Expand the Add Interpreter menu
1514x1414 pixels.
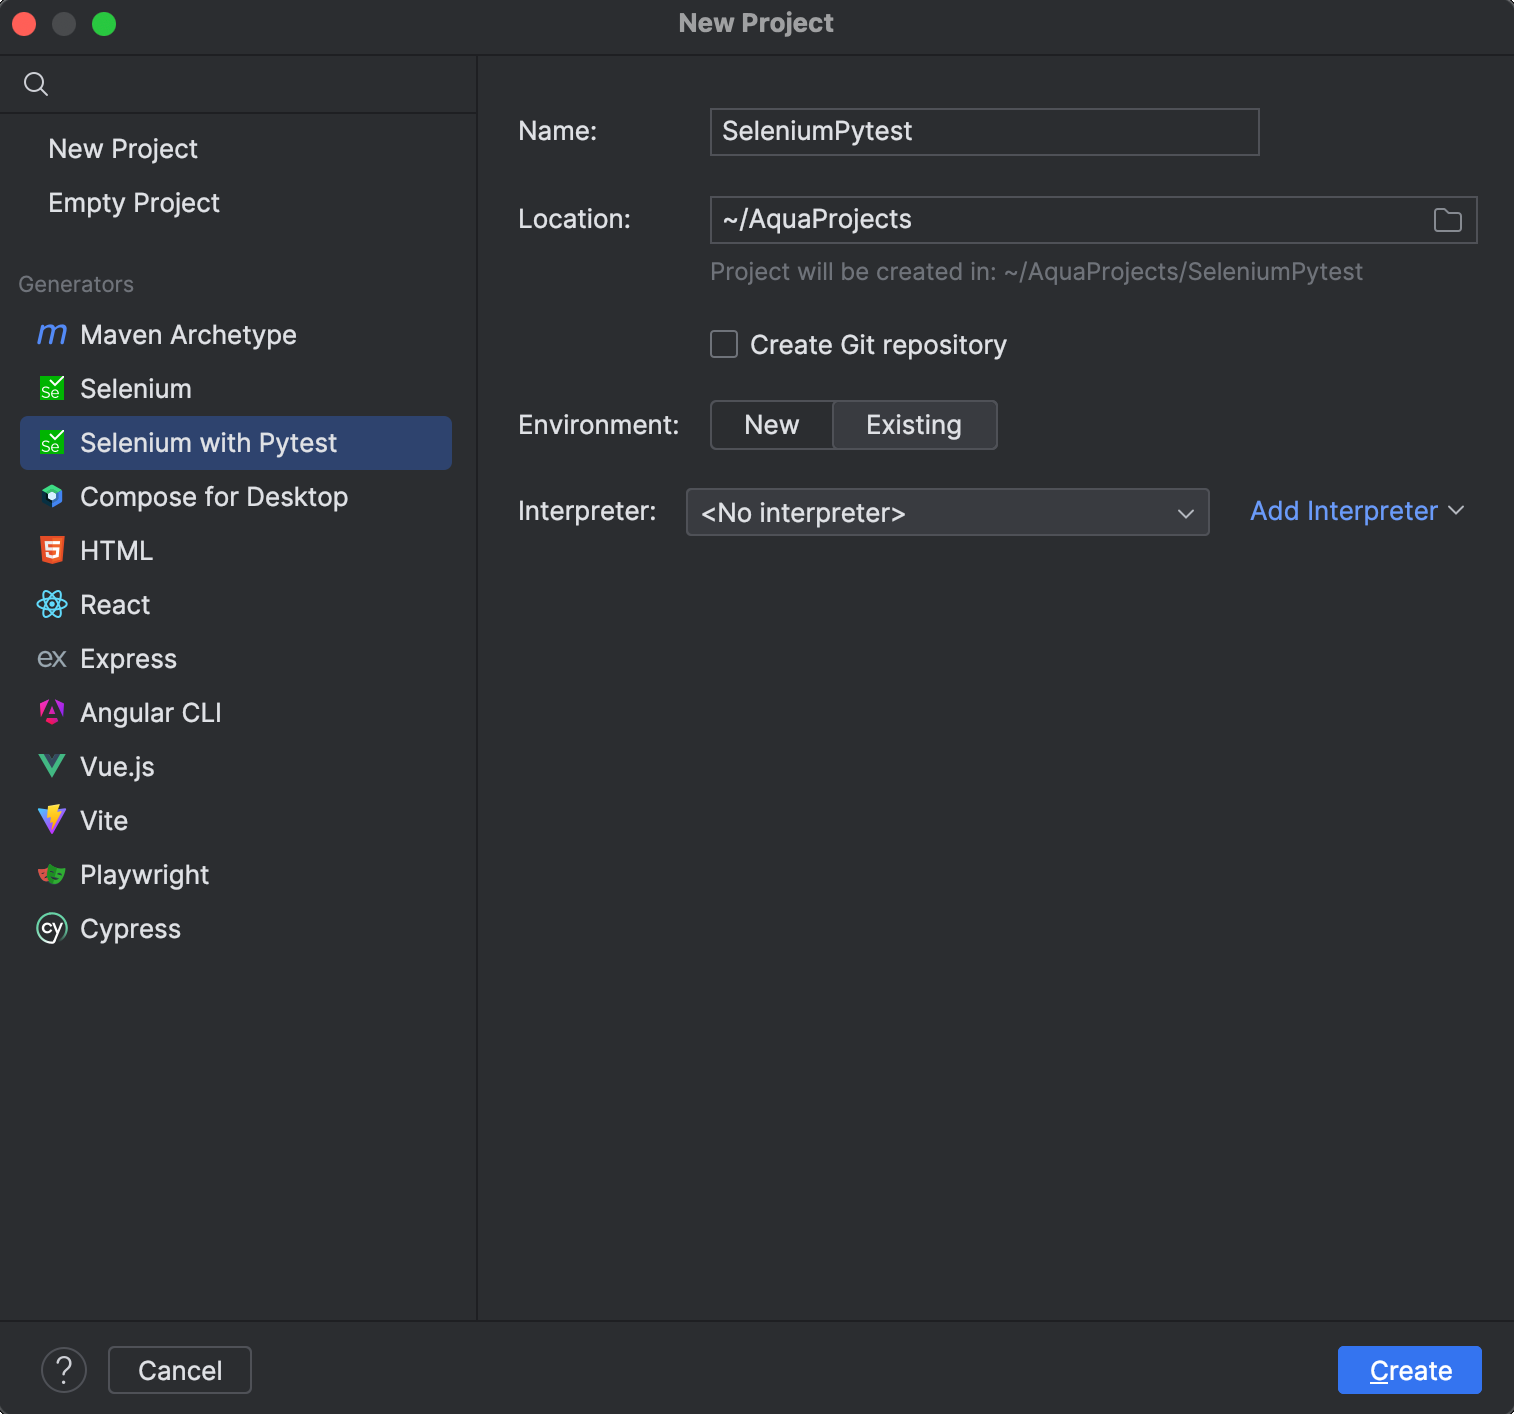1356,511
